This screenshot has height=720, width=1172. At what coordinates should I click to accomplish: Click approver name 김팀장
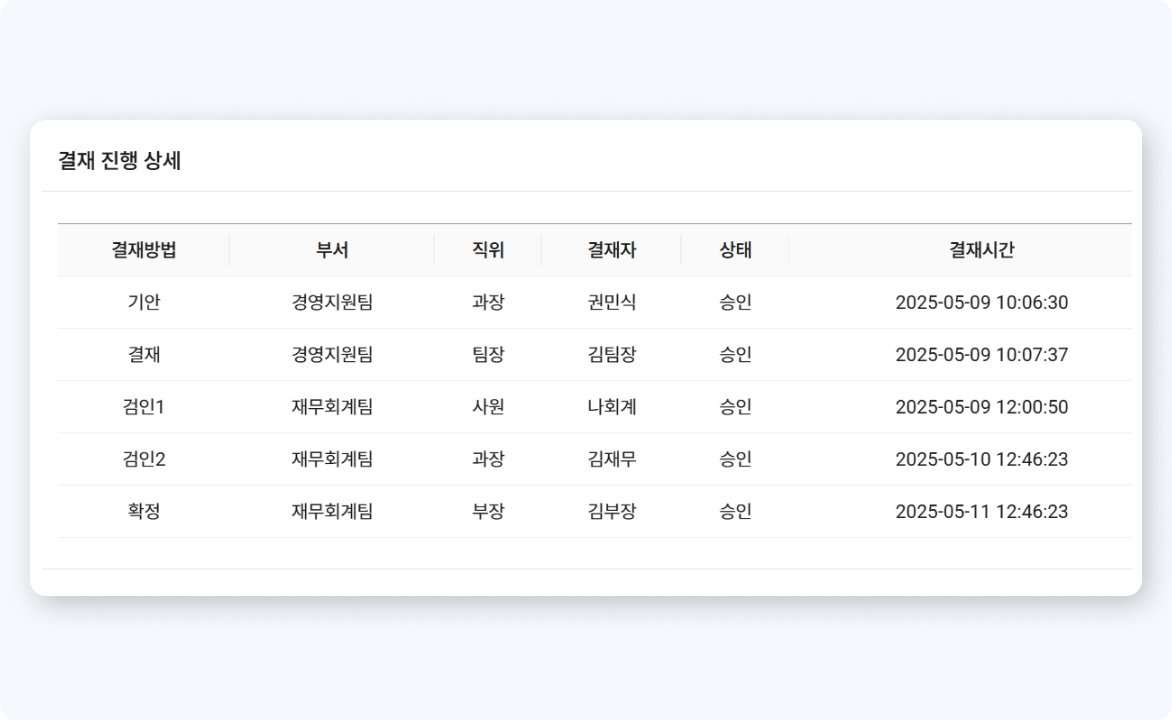611,354
